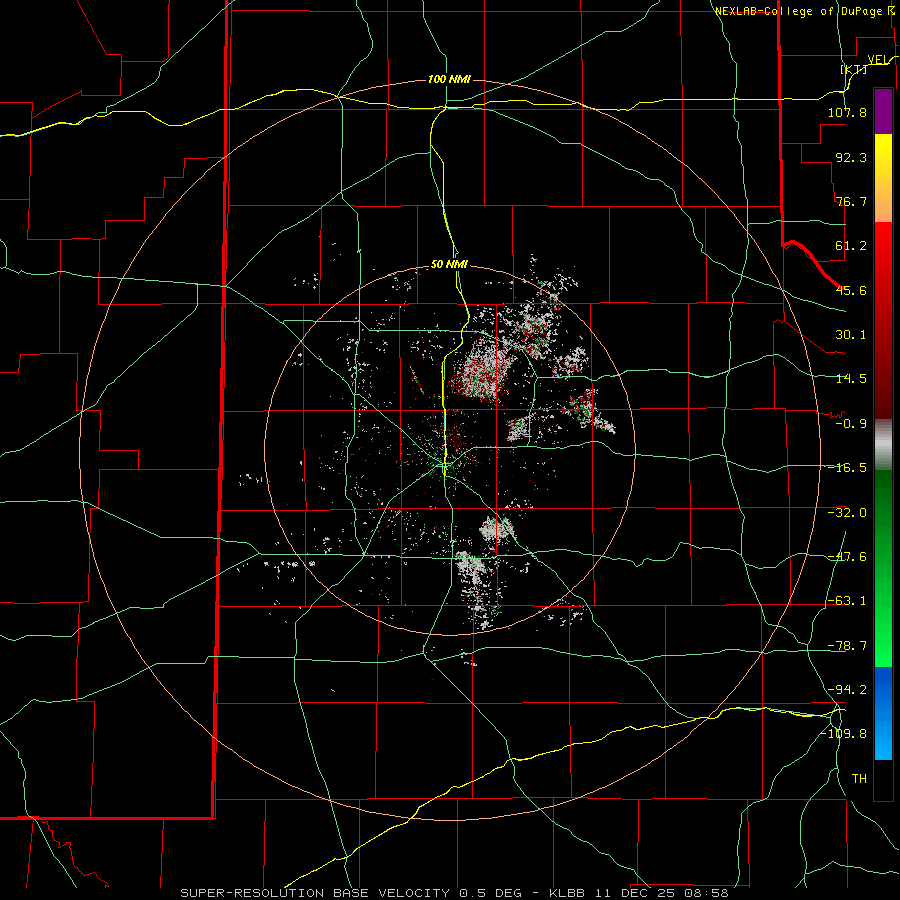Select the -78.7 velocity scale value
The width and height of the screenshot is (900, 900).
[x=847, y=646]
